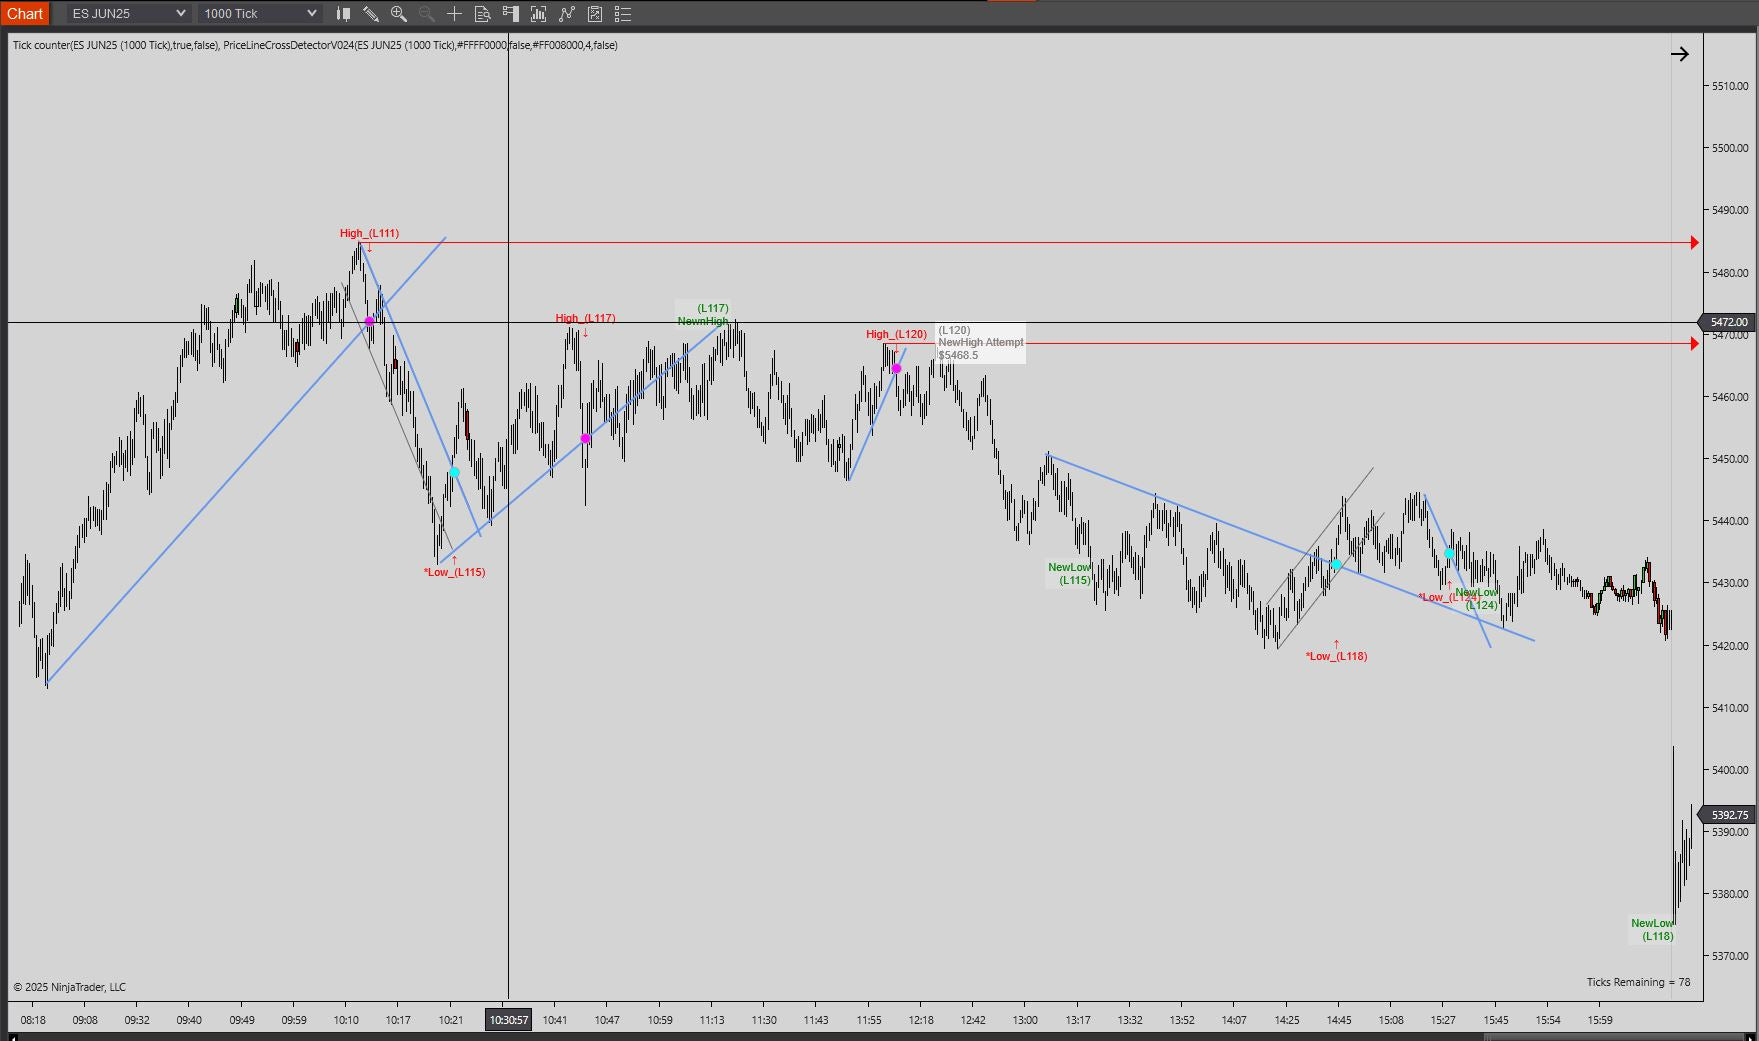Open the indicators line-graph icon
1759x1041 pixels.
pos(567,14)
